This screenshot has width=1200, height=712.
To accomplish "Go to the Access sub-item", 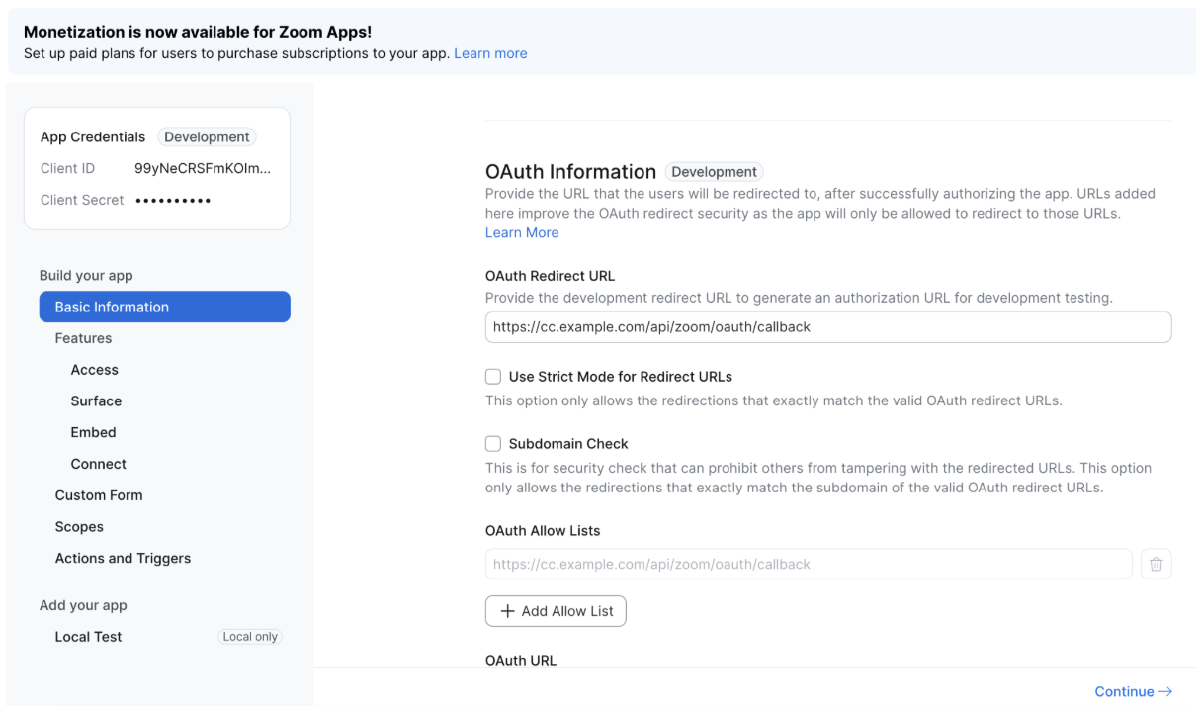I will point(95,370).
